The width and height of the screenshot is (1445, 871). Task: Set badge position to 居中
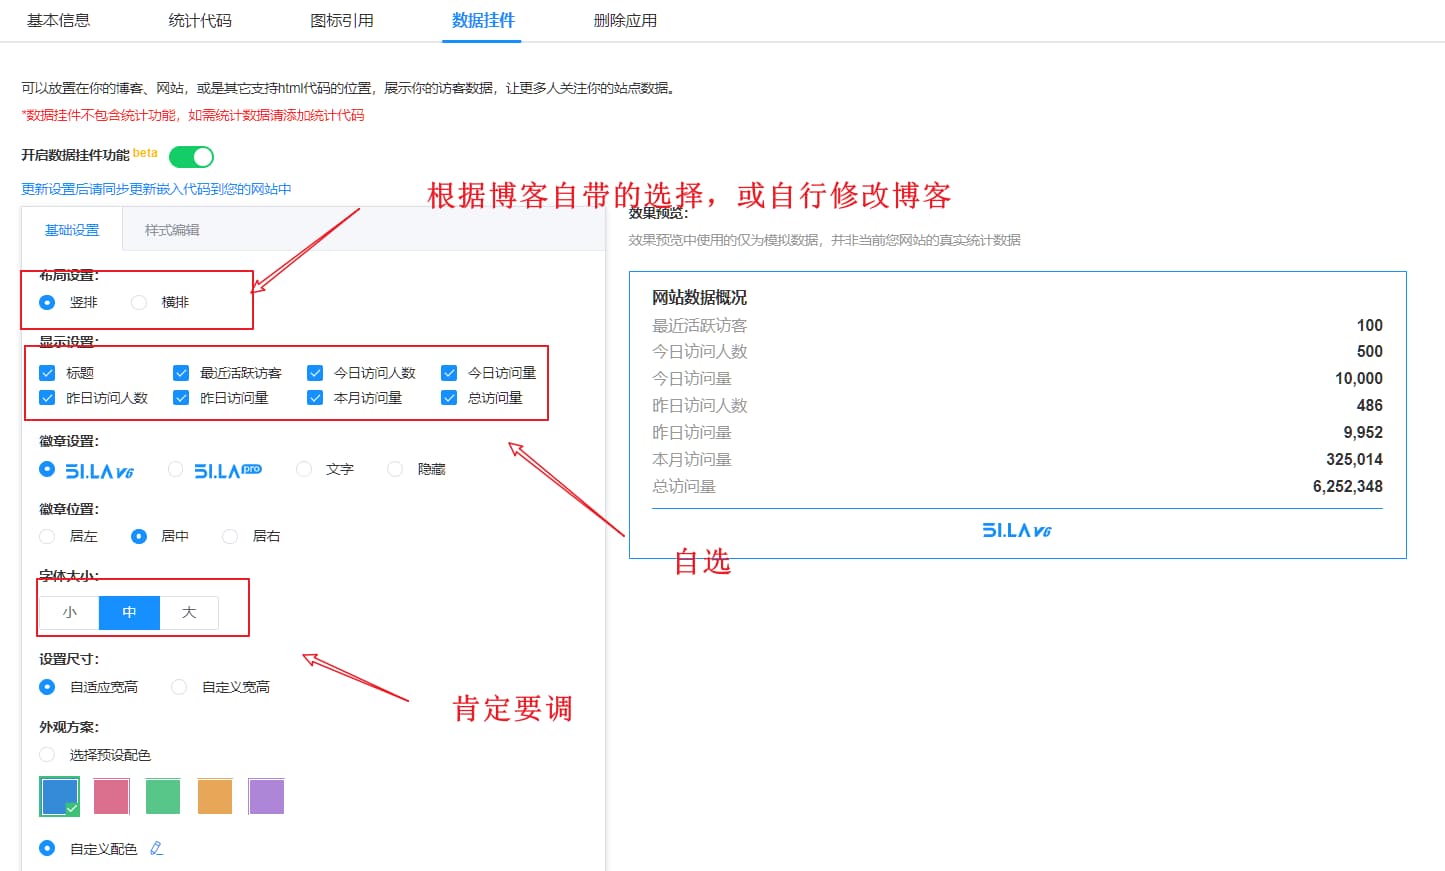click(139, 537)
